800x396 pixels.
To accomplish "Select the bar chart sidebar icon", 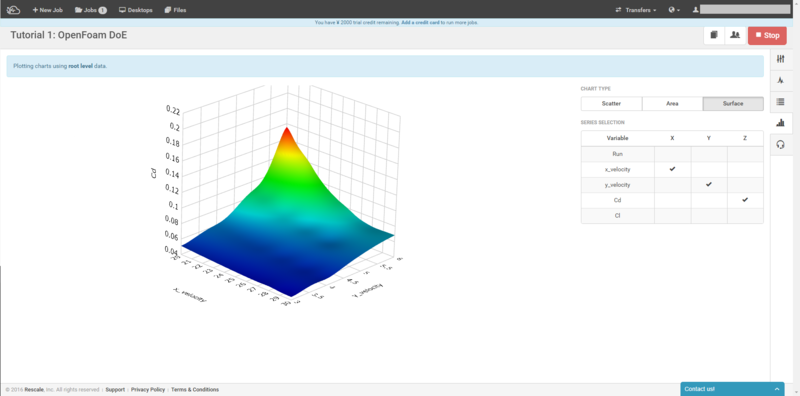I will tap(780, 122).
